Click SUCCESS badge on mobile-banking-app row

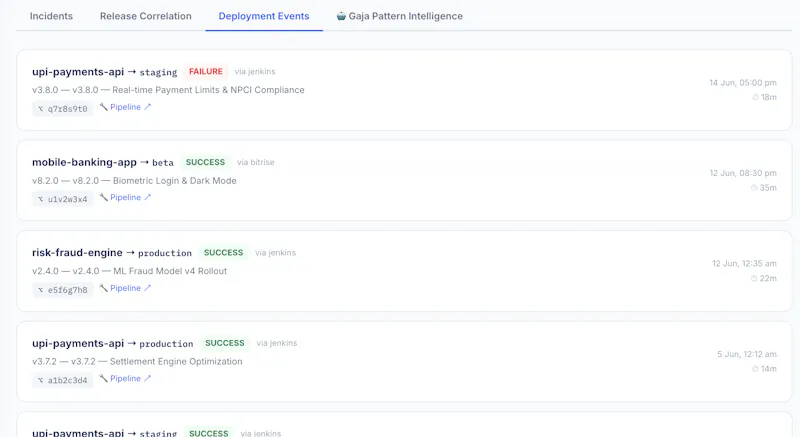click(x=205, y=162)
